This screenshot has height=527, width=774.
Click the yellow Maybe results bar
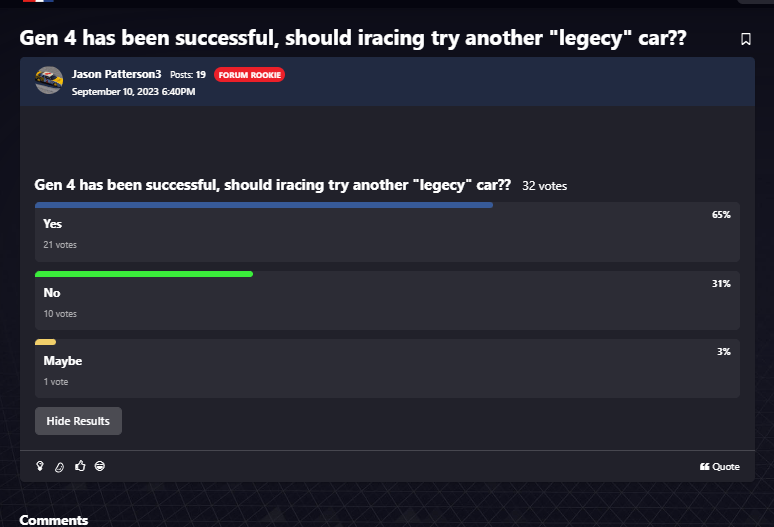[x=45, y=342]
